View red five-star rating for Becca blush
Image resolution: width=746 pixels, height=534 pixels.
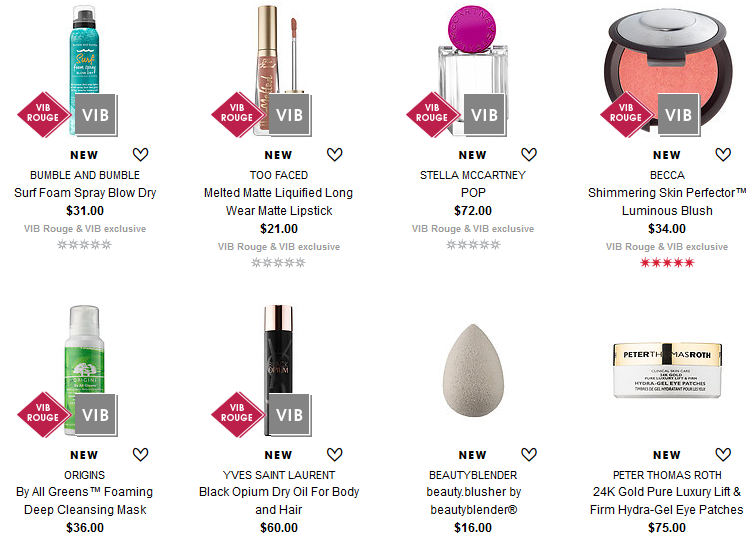pyautogui.click(x=667, y=262)
